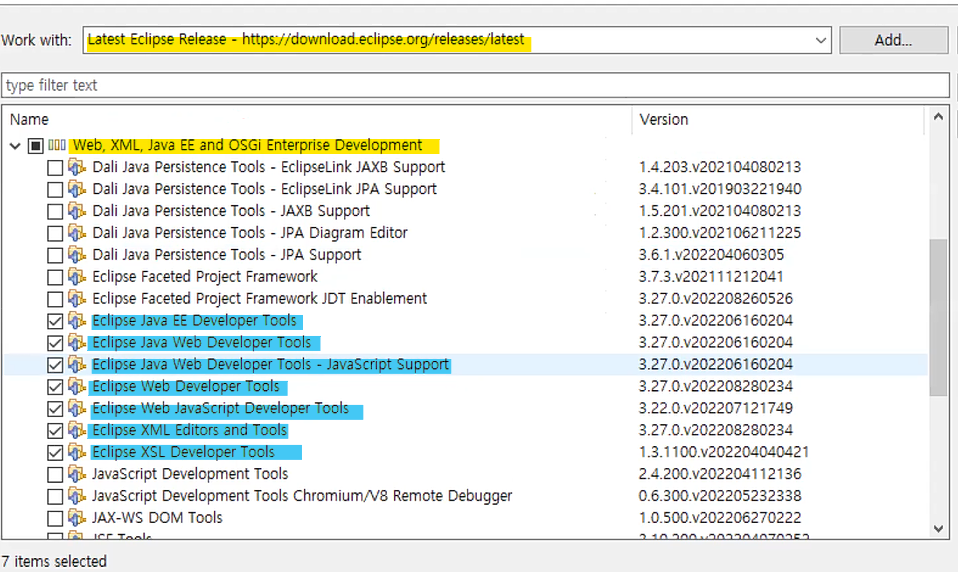Uncheck Eclipse Java EE Developer Tools
Viewport: 958px width, 572px height.
pos(55,321)
